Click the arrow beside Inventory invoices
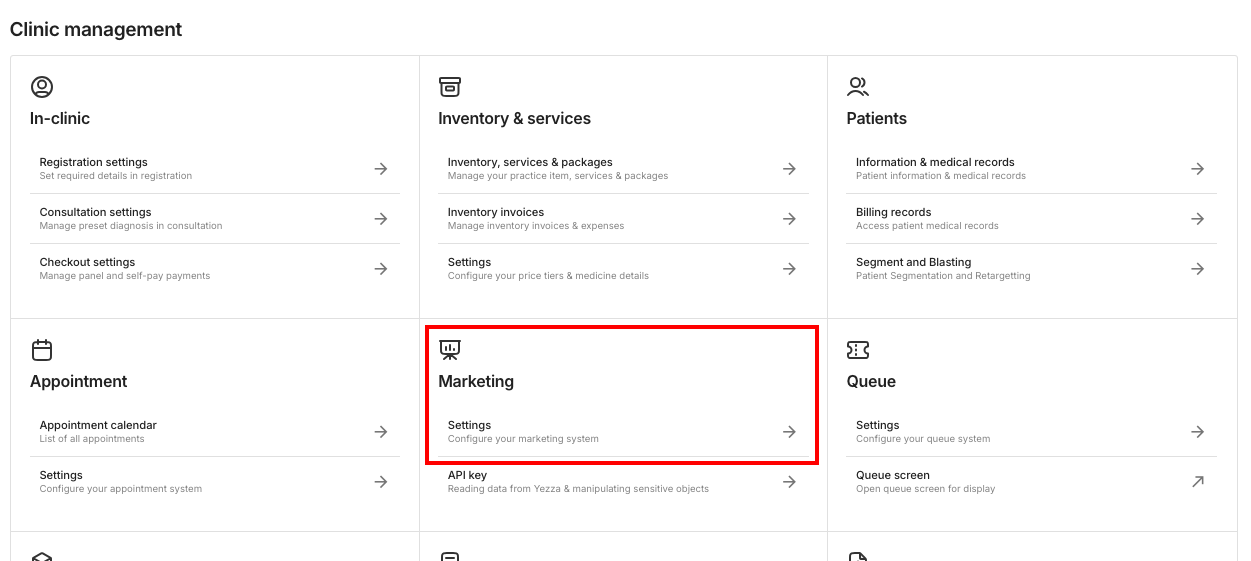Image resolution: width=1251 pixels, height=561 pixels. (789, 219)
